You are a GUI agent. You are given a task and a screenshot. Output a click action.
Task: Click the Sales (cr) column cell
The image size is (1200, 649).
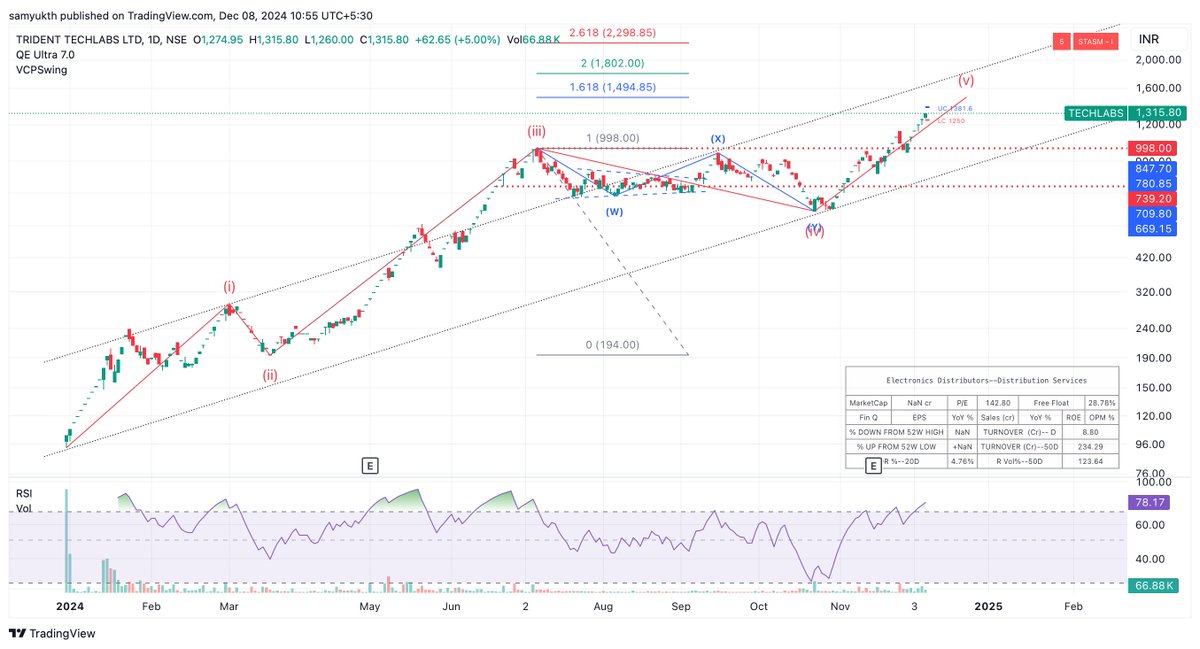(x=1000, y=418)
